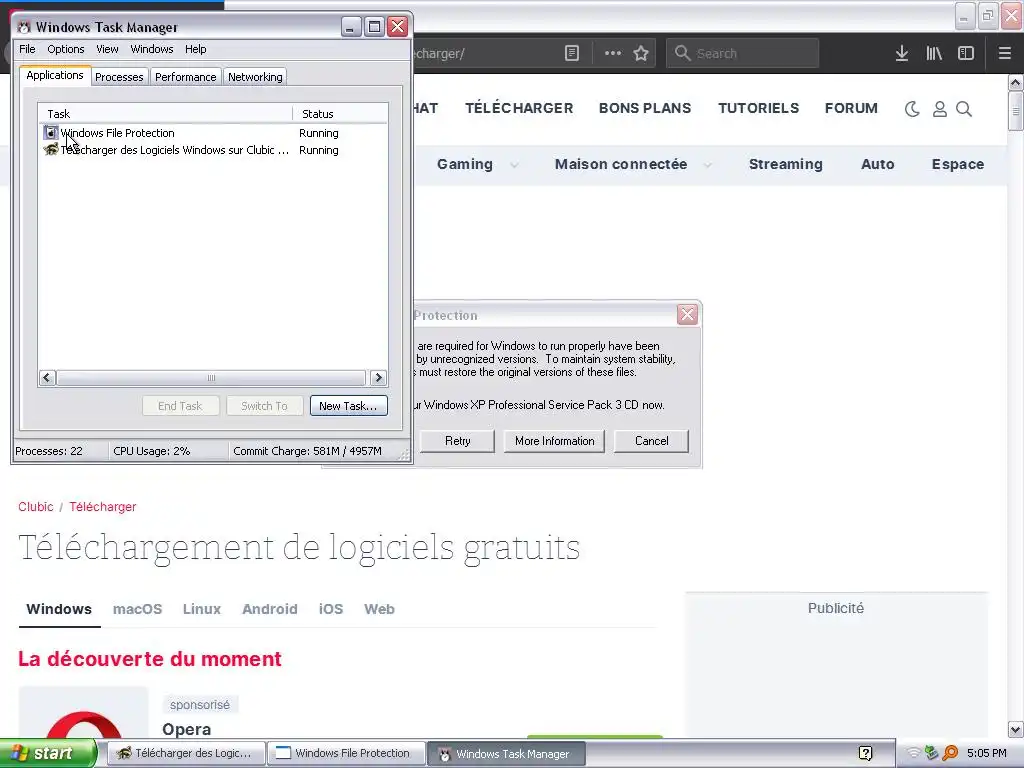Open the Windows menu in Task Manager
Screen dimensions: 1024x768
coord(152,49)
